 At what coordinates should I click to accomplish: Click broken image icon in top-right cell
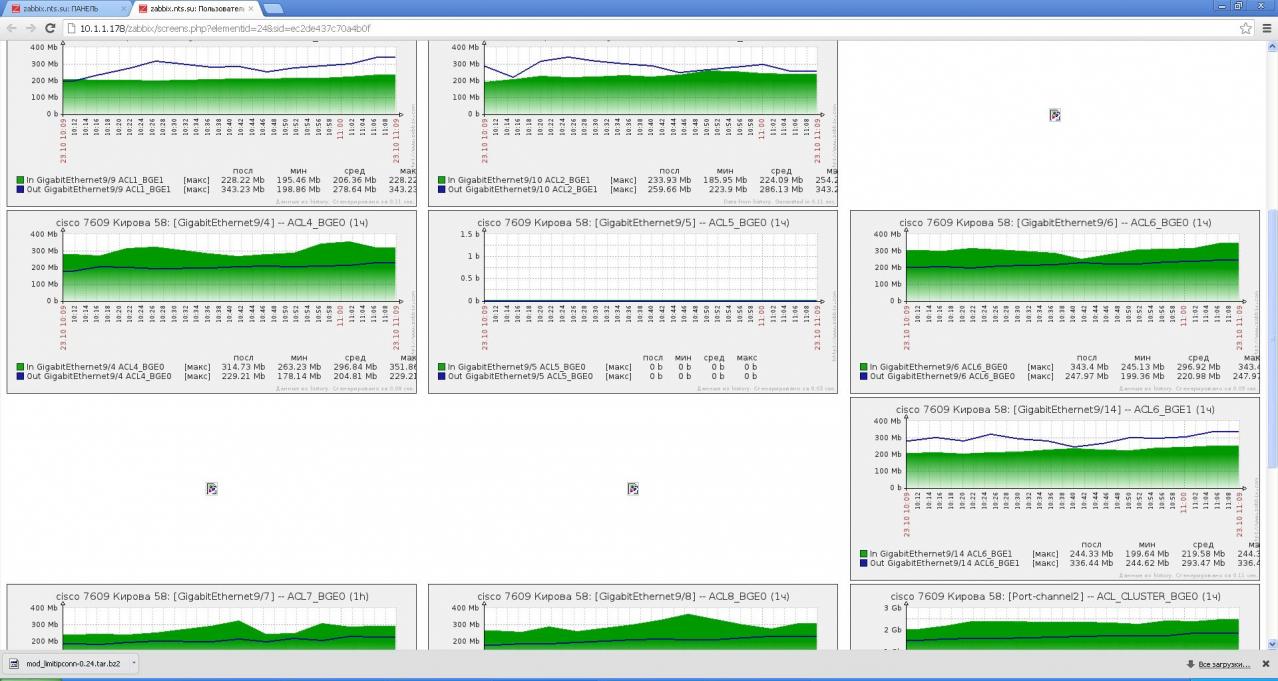point(1054,115)
